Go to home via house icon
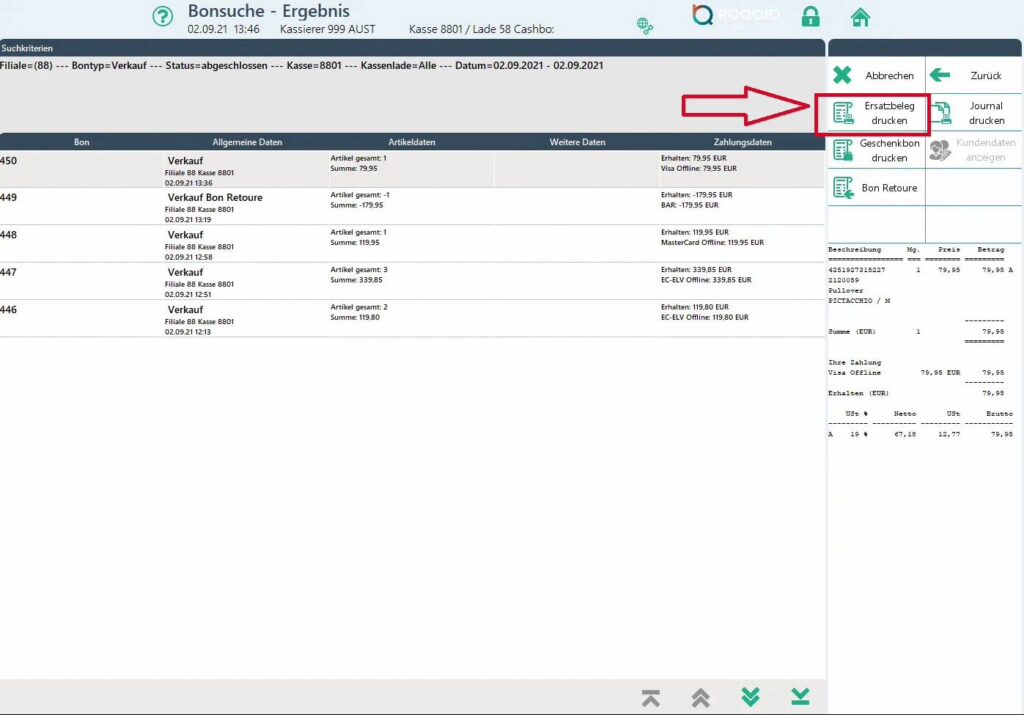1024x715 pixels. 859,17
